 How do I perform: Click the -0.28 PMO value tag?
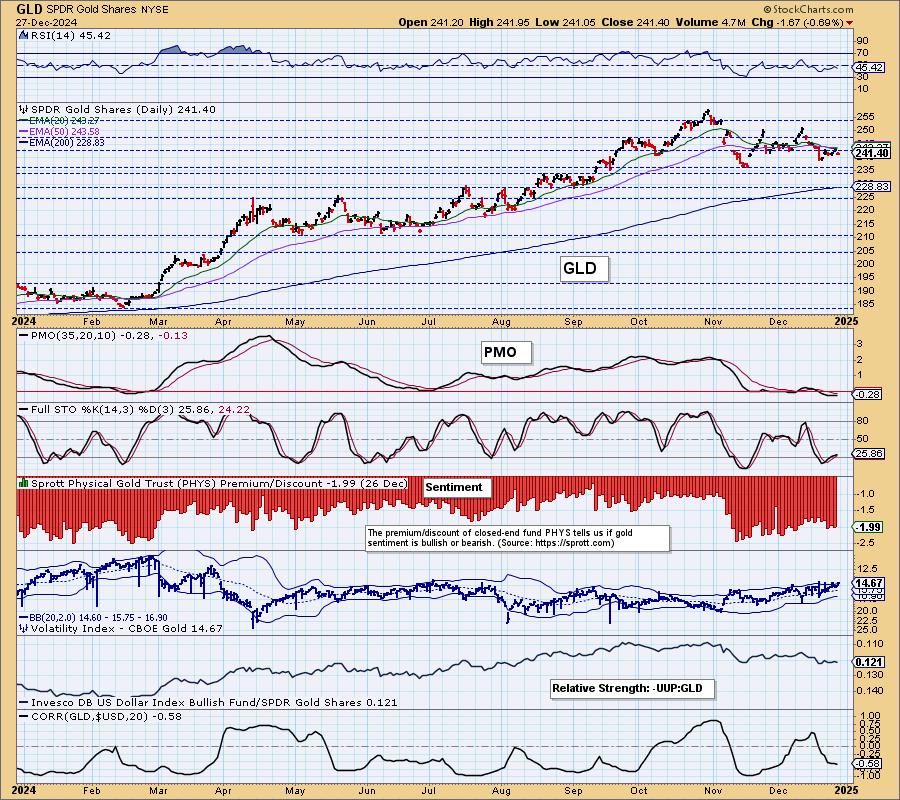868,394
